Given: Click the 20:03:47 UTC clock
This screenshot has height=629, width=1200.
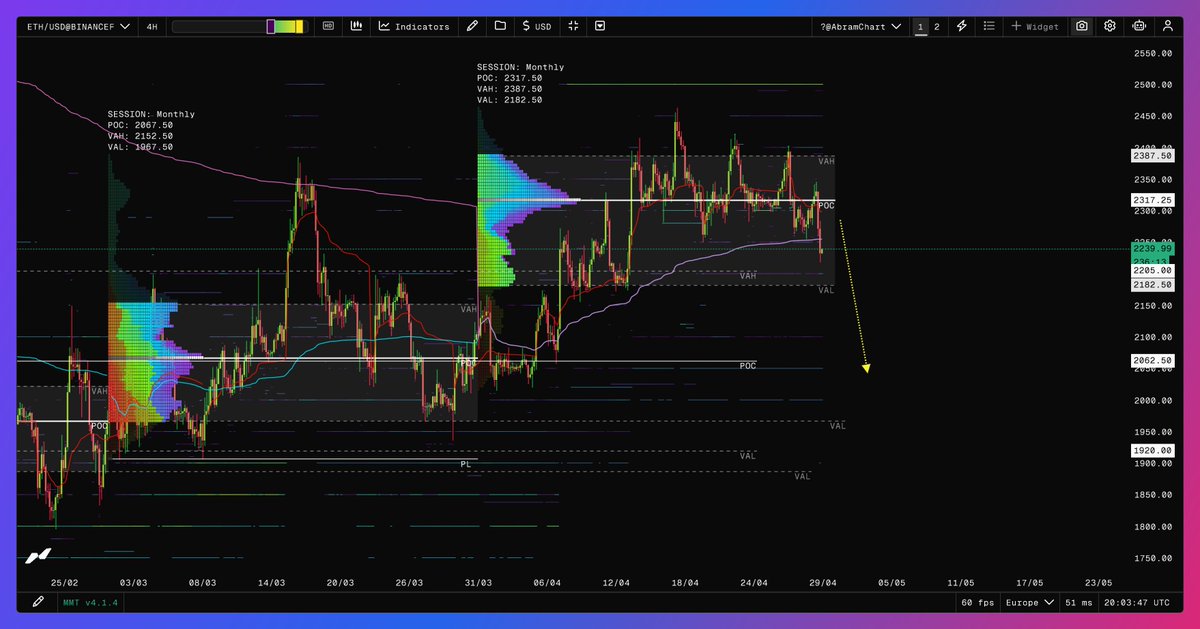Looking at the screenshot, I should [x=1139, y=603].
